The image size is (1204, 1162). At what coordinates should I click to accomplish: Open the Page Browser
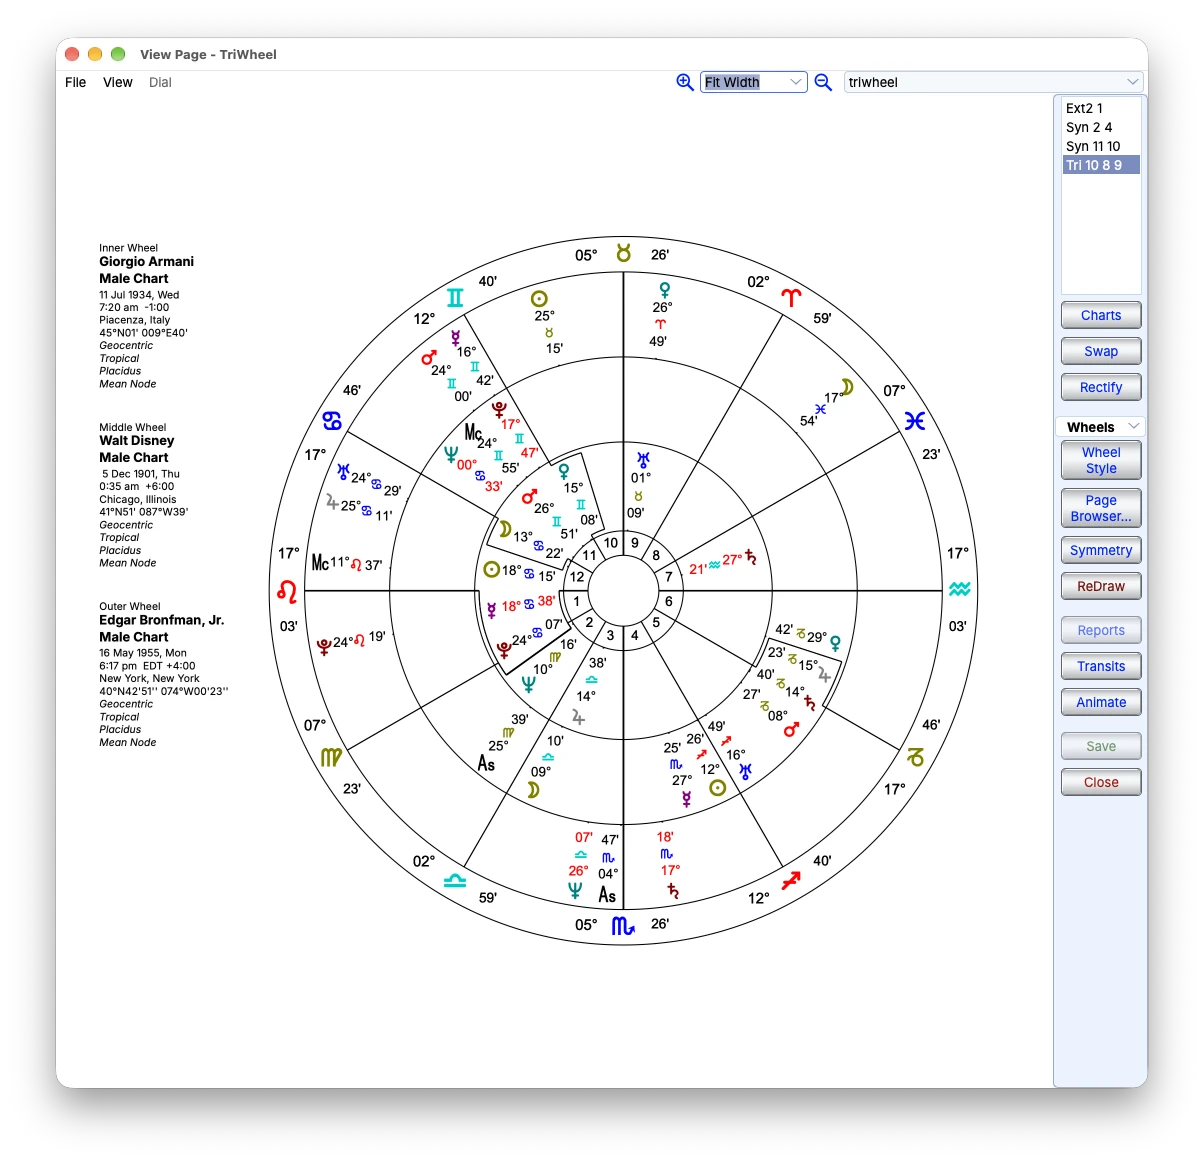pyautogui.click(x=1101, y=508)
